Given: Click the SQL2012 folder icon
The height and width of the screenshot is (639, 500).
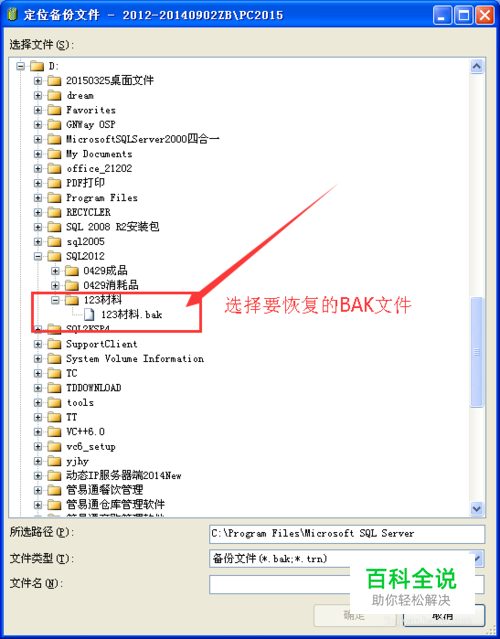Looking at the screenshot, I should pyautogui.click(x=54, y=256).
